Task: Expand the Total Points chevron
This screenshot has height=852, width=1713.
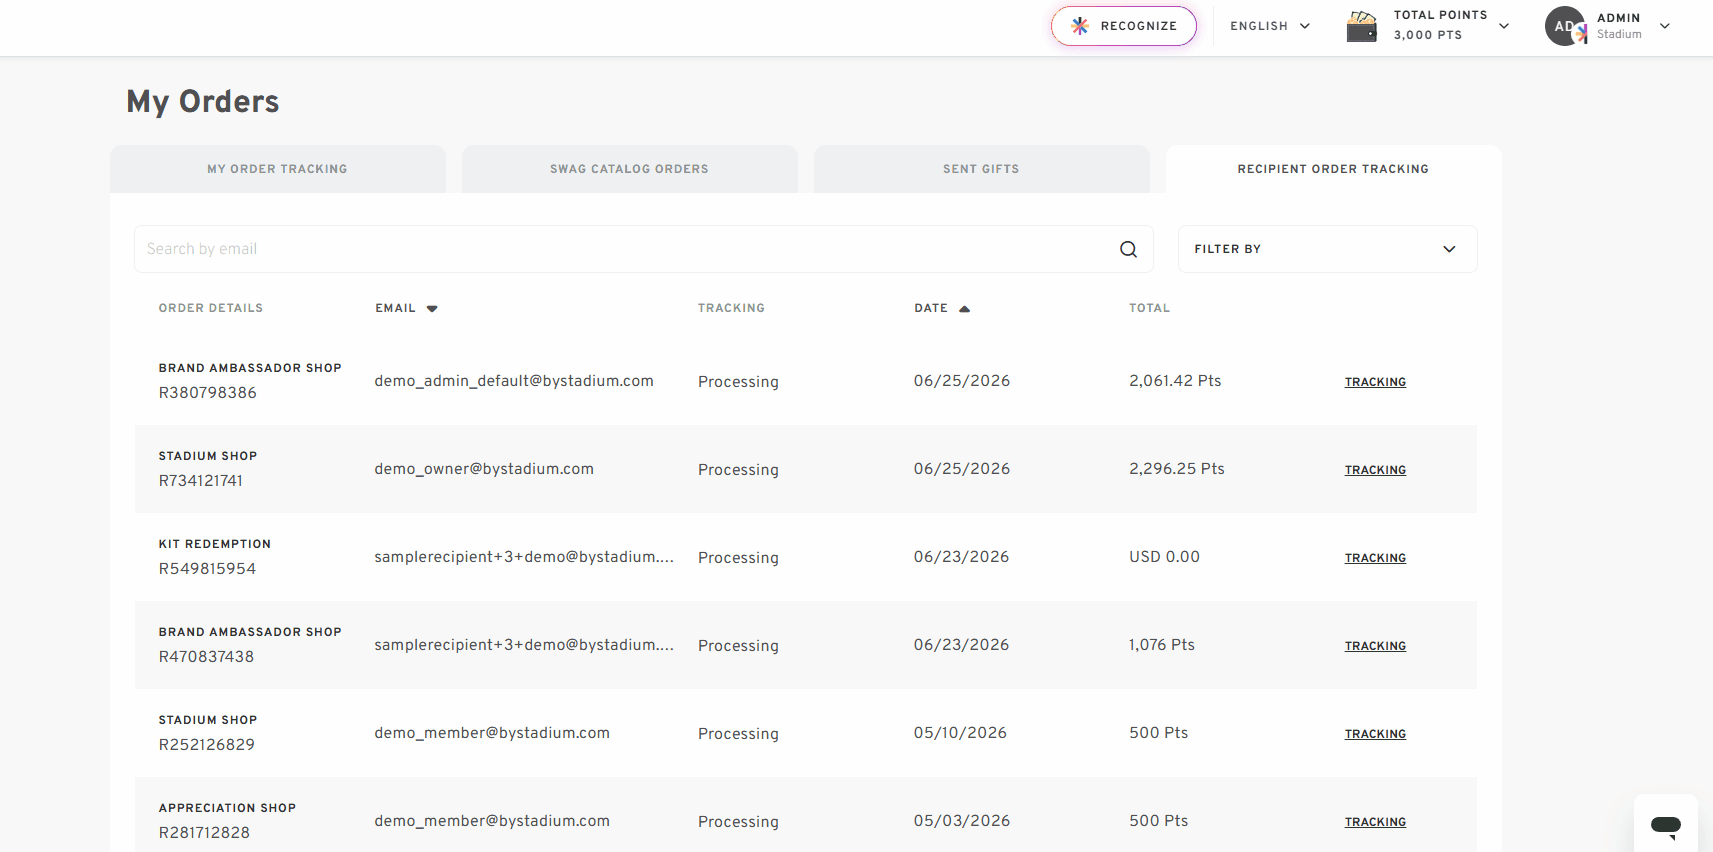Action: (1504, 26)
